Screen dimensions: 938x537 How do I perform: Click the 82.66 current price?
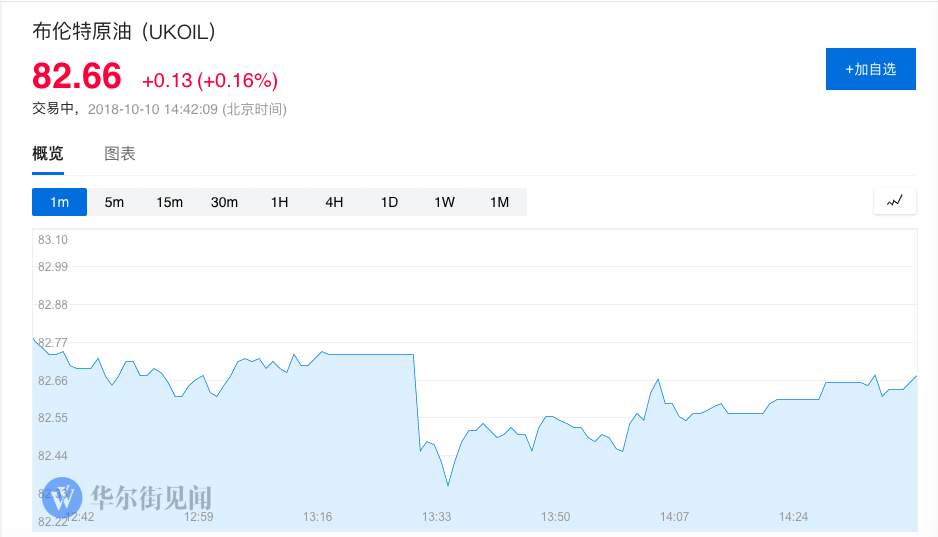(x=77, y=77)
